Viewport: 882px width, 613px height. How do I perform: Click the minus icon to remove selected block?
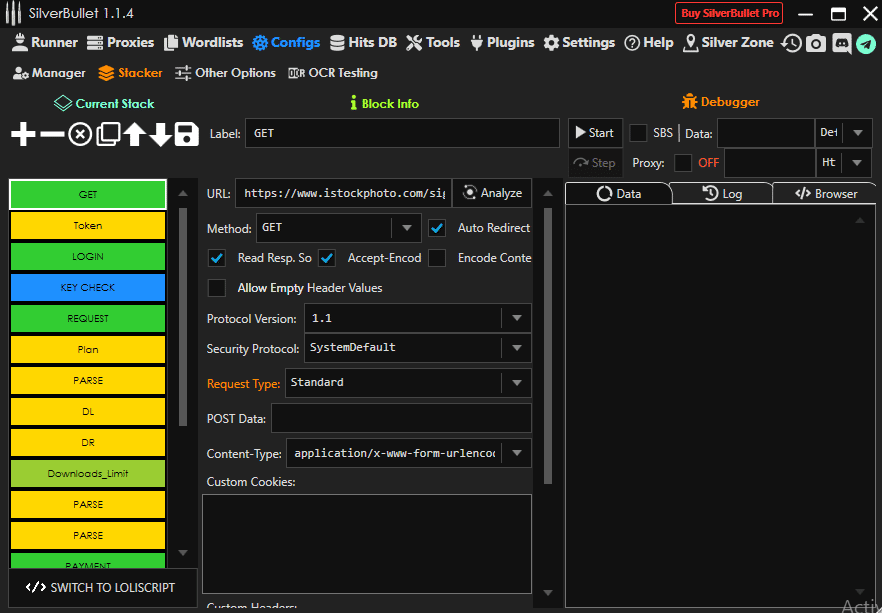(52, 134)
